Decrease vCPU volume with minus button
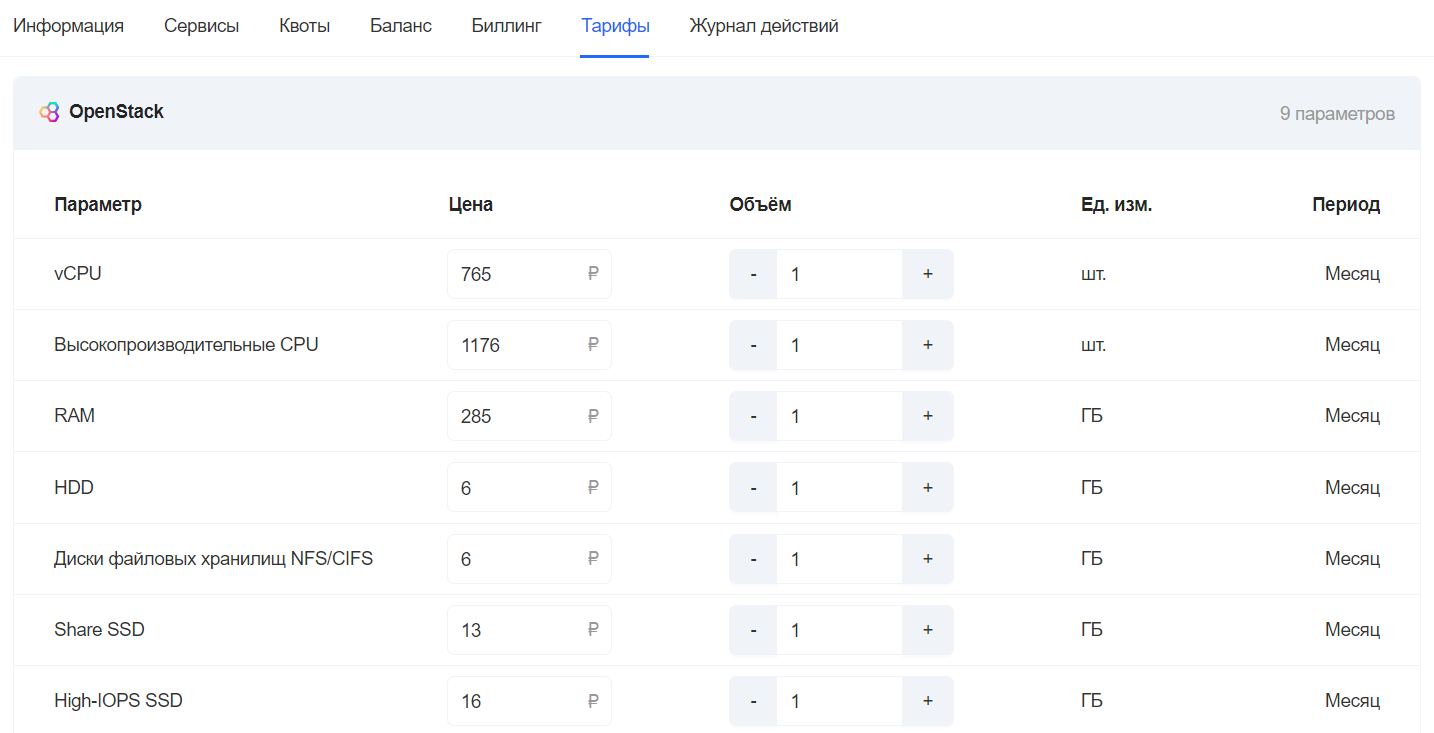The width and height of the screenshot is (1434, 733). (x=754, y=274)
